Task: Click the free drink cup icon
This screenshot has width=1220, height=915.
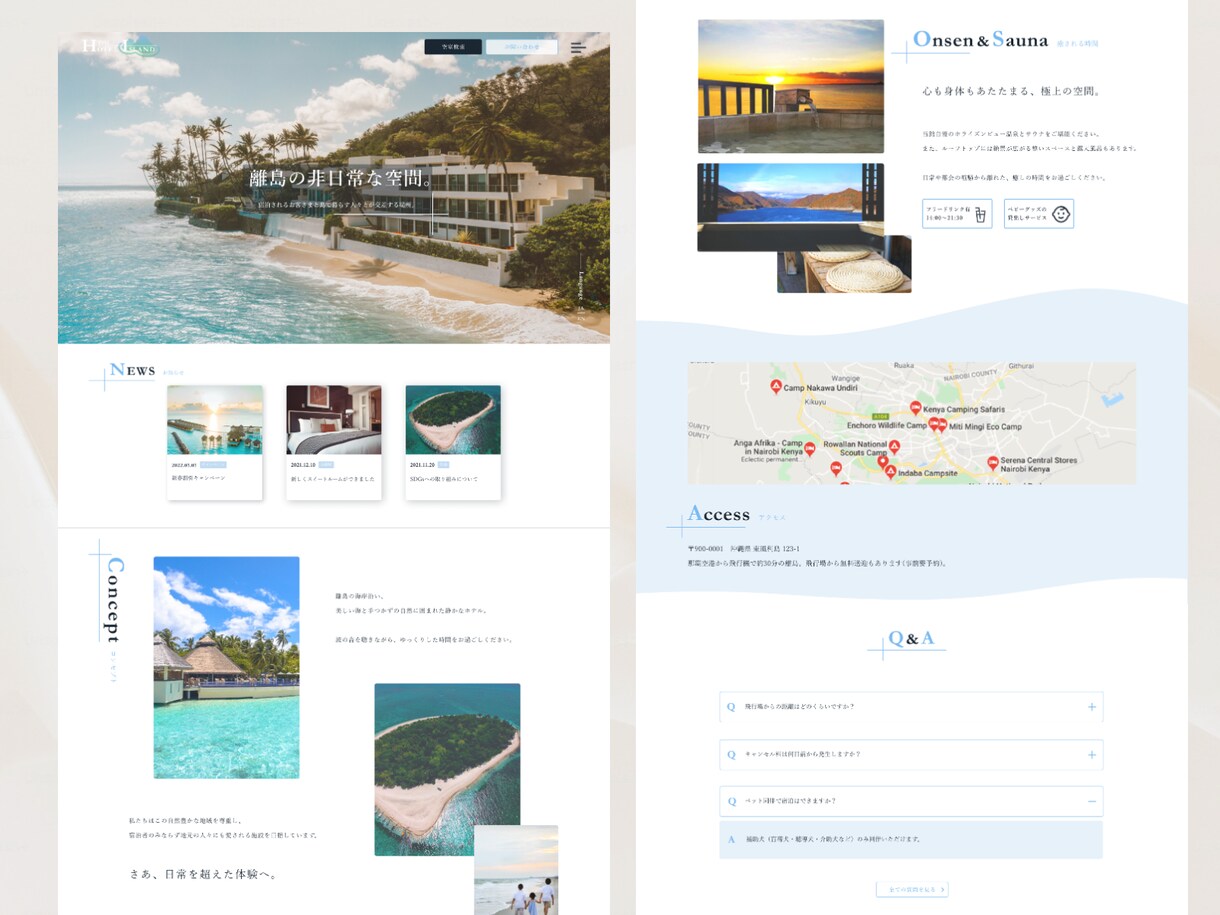Action: coord(980,214)
